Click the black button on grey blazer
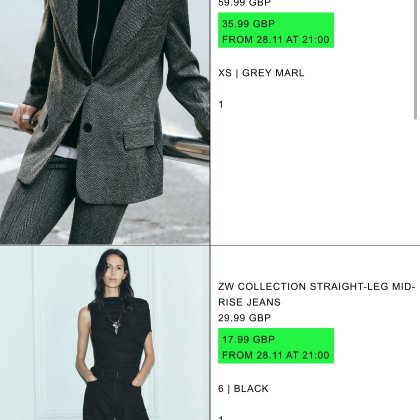 (87, 127)
